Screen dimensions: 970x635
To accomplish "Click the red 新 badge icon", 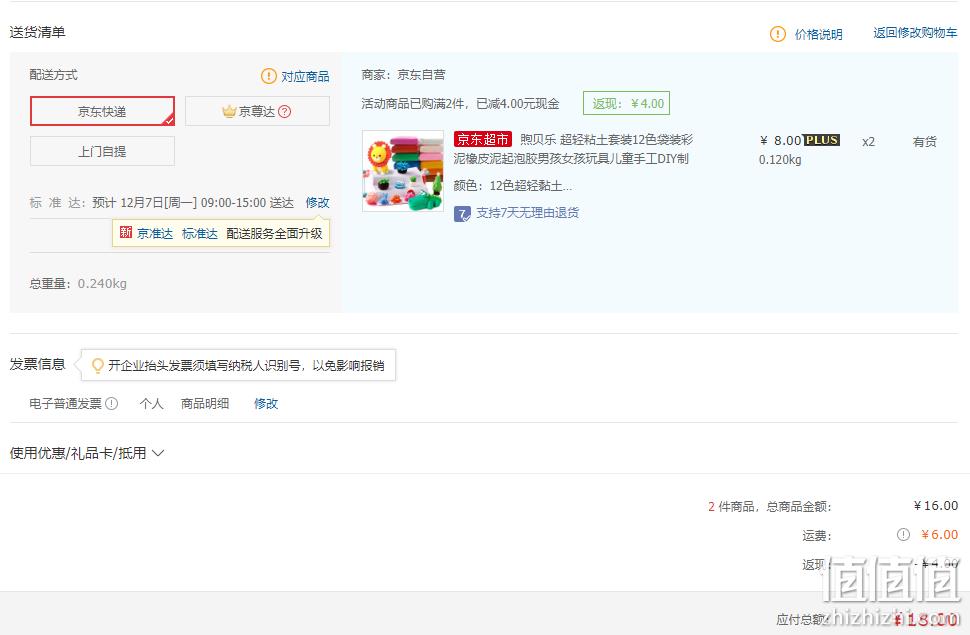I will 126,232.
